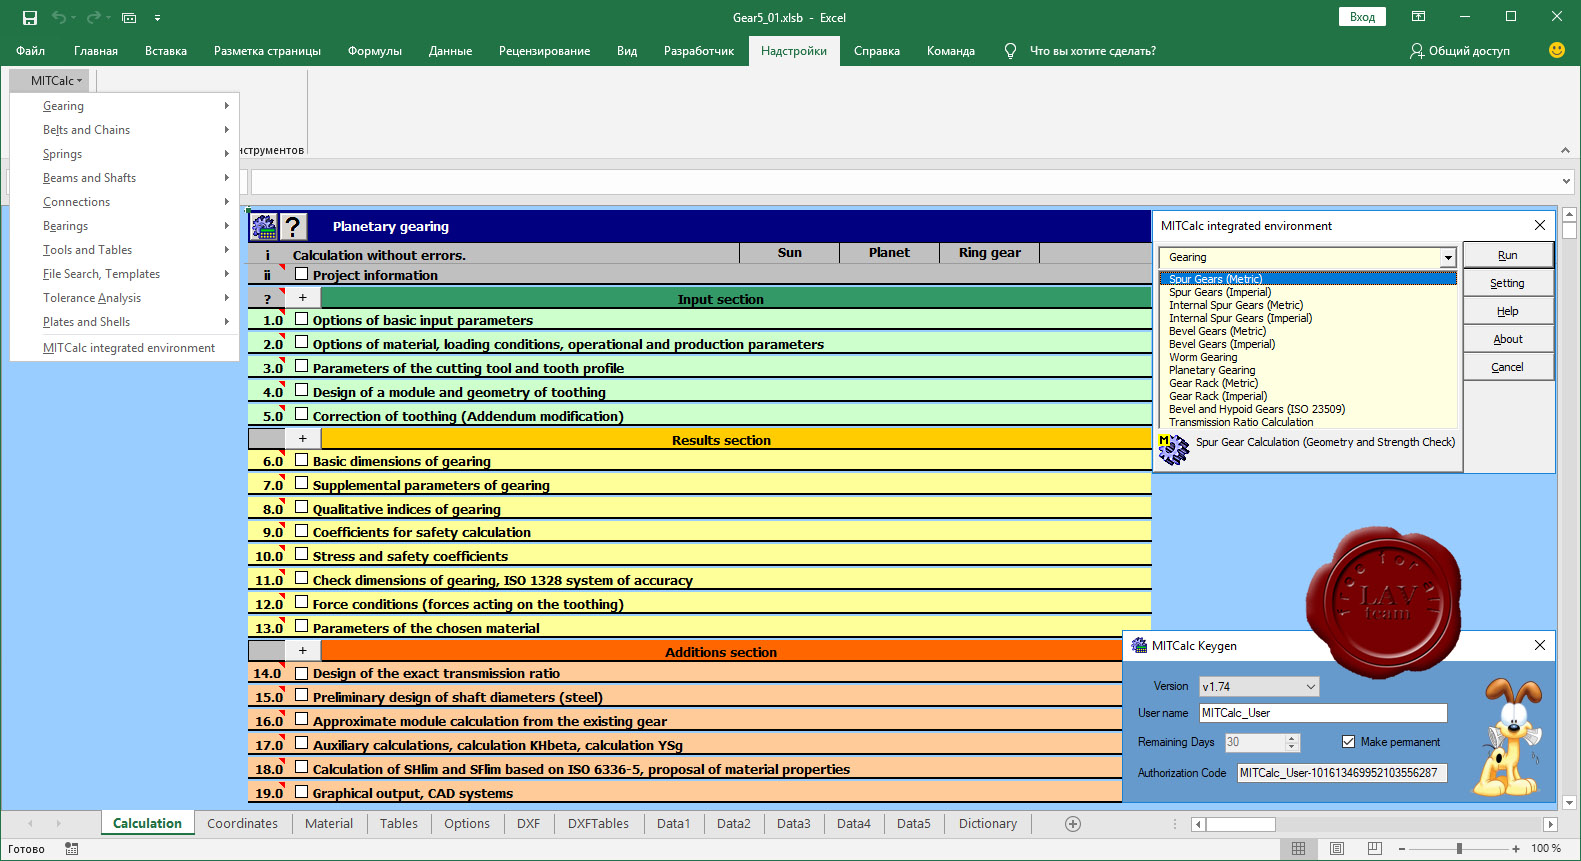Tick the Design of exact transmission ratio checkbox
Screen dimensions: 1581x861
(301, 673)
